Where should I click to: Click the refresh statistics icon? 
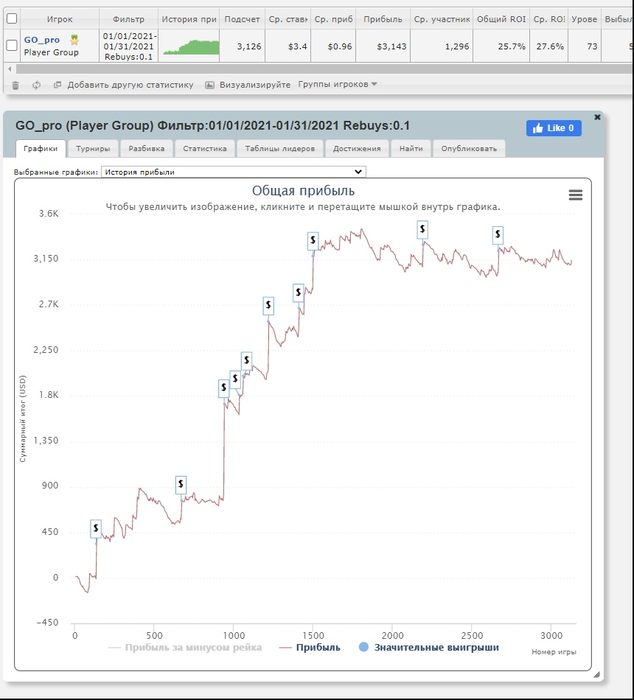tap(36, 85)
